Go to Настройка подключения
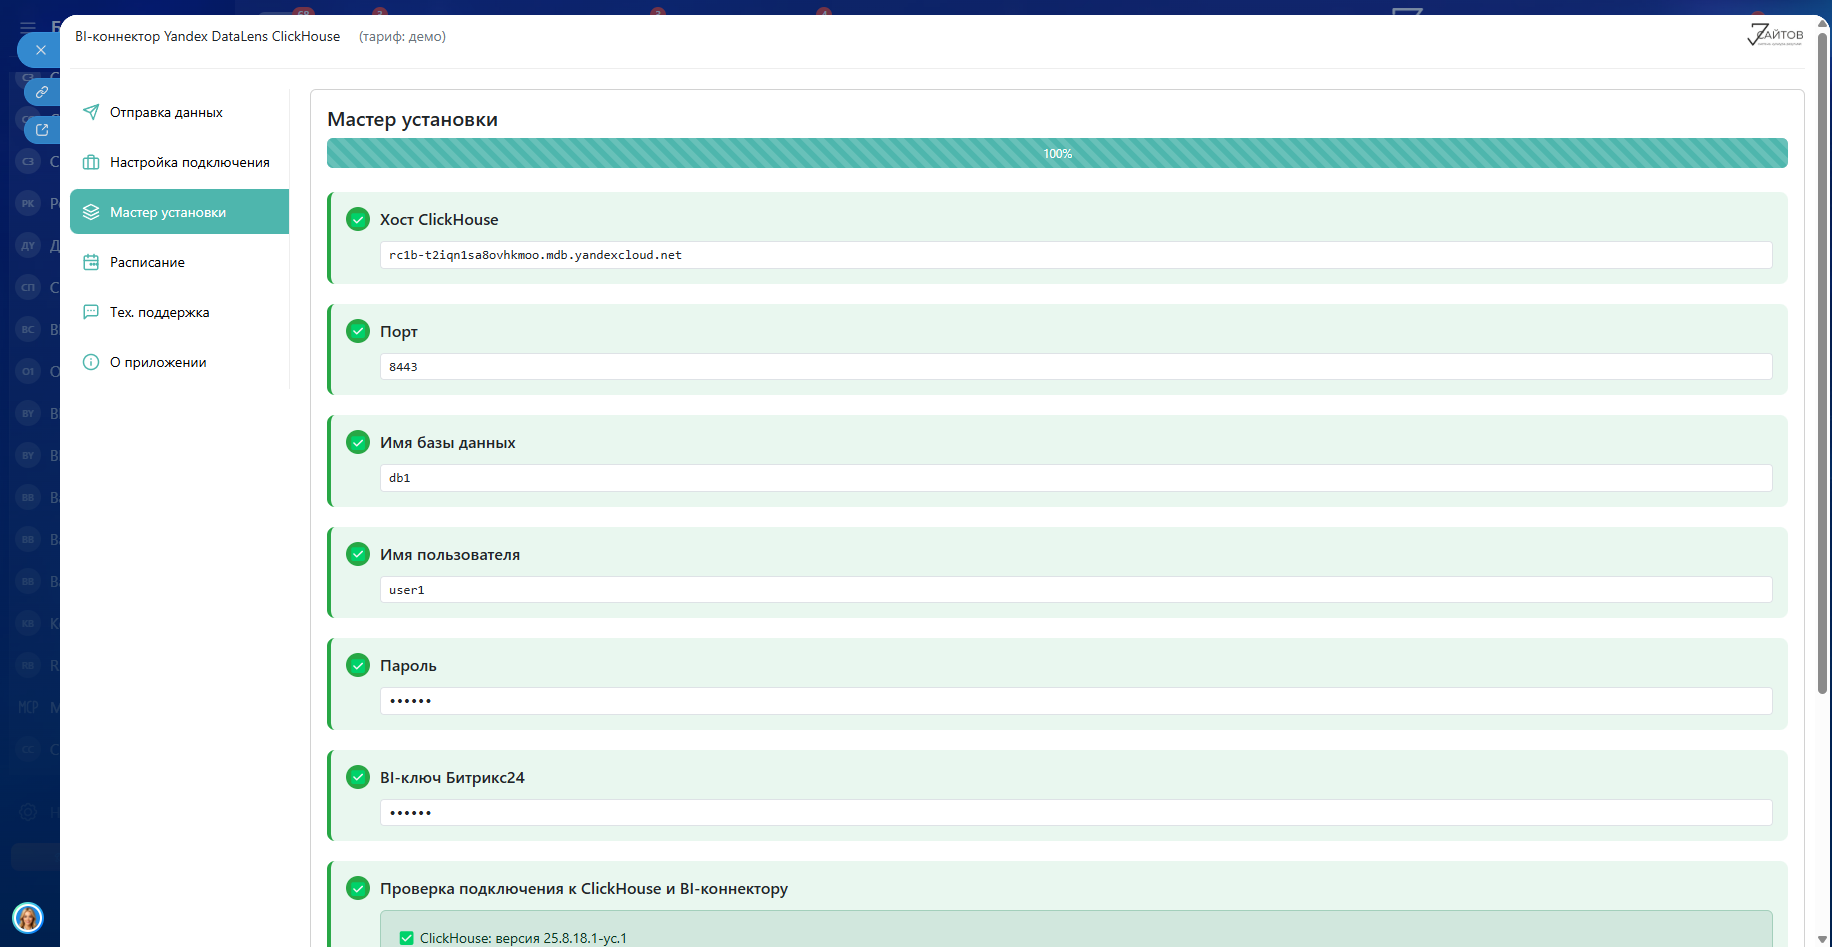The height and width of the screenshot is (947, 1832). click(179, 162)
